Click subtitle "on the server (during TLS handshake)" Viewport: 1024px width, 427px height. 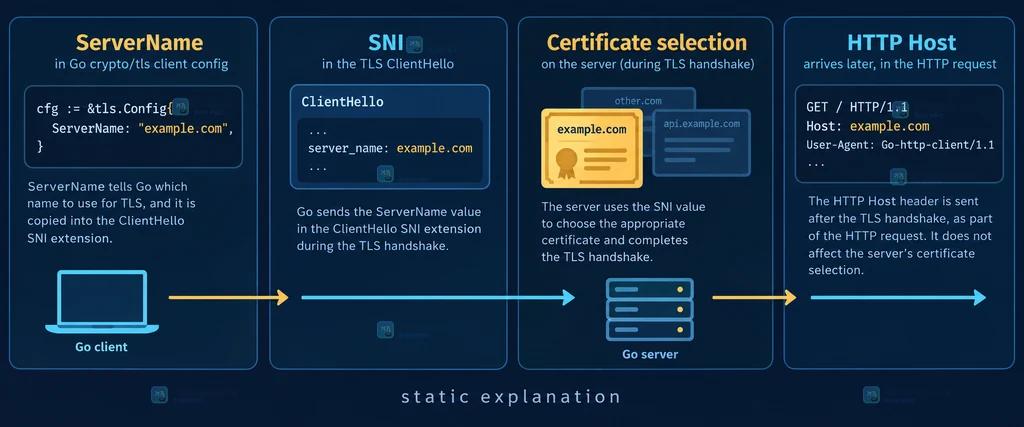coord(647,65)
